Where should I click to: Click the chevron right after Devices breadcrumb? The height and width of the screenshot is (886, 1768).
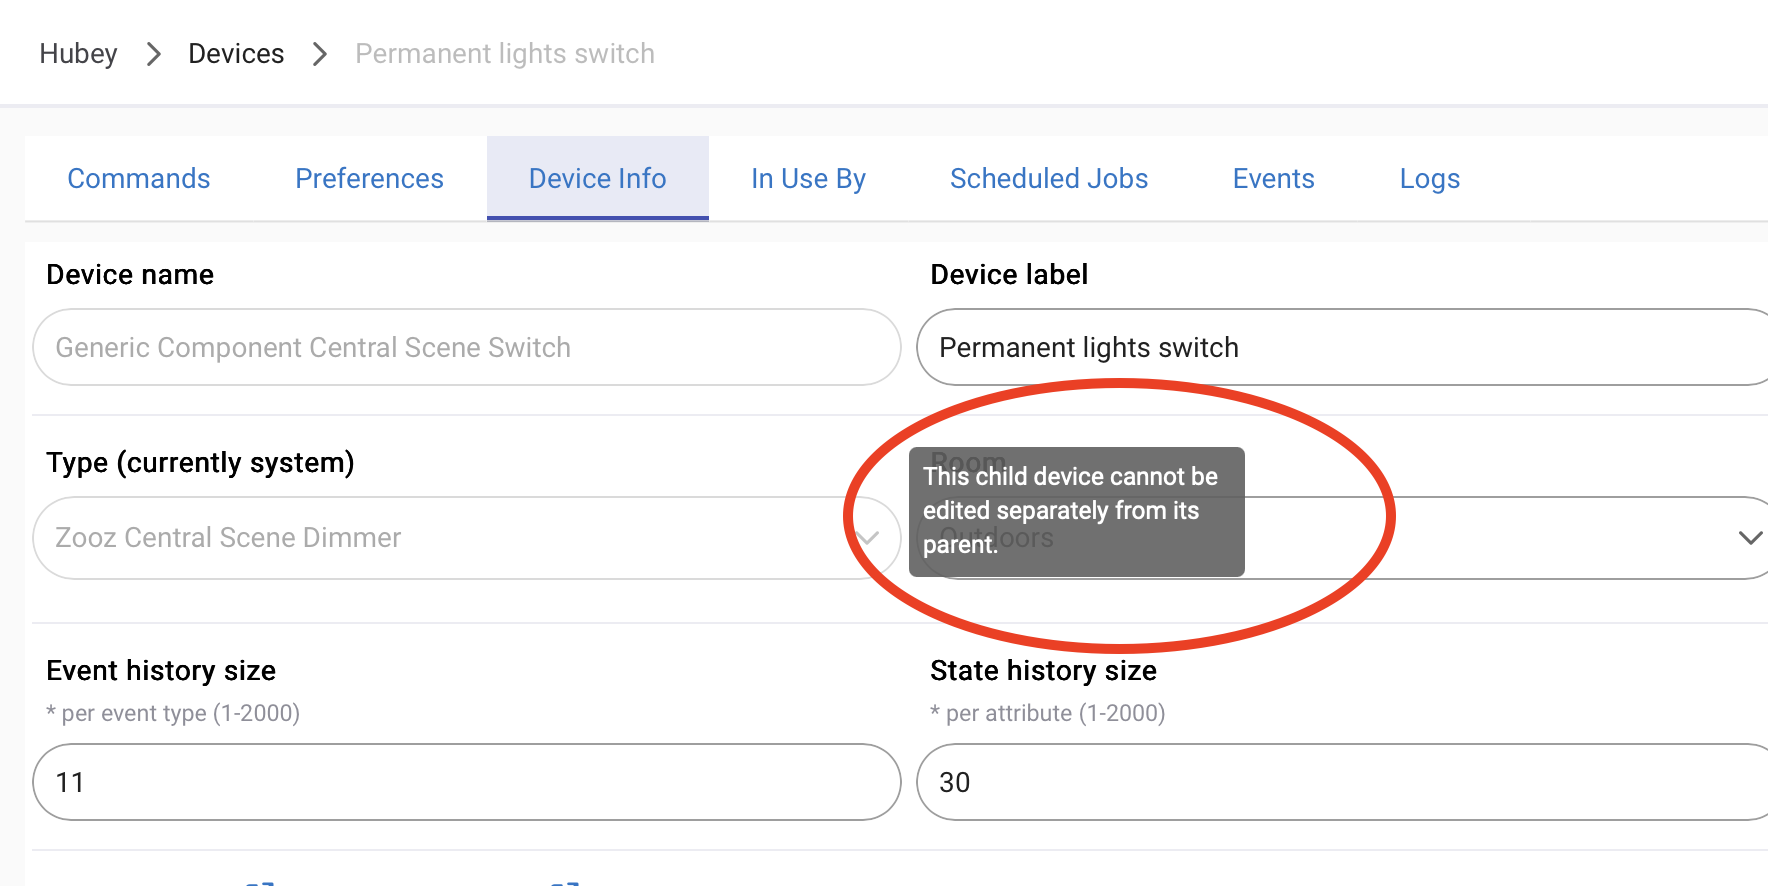click(320, 54)
